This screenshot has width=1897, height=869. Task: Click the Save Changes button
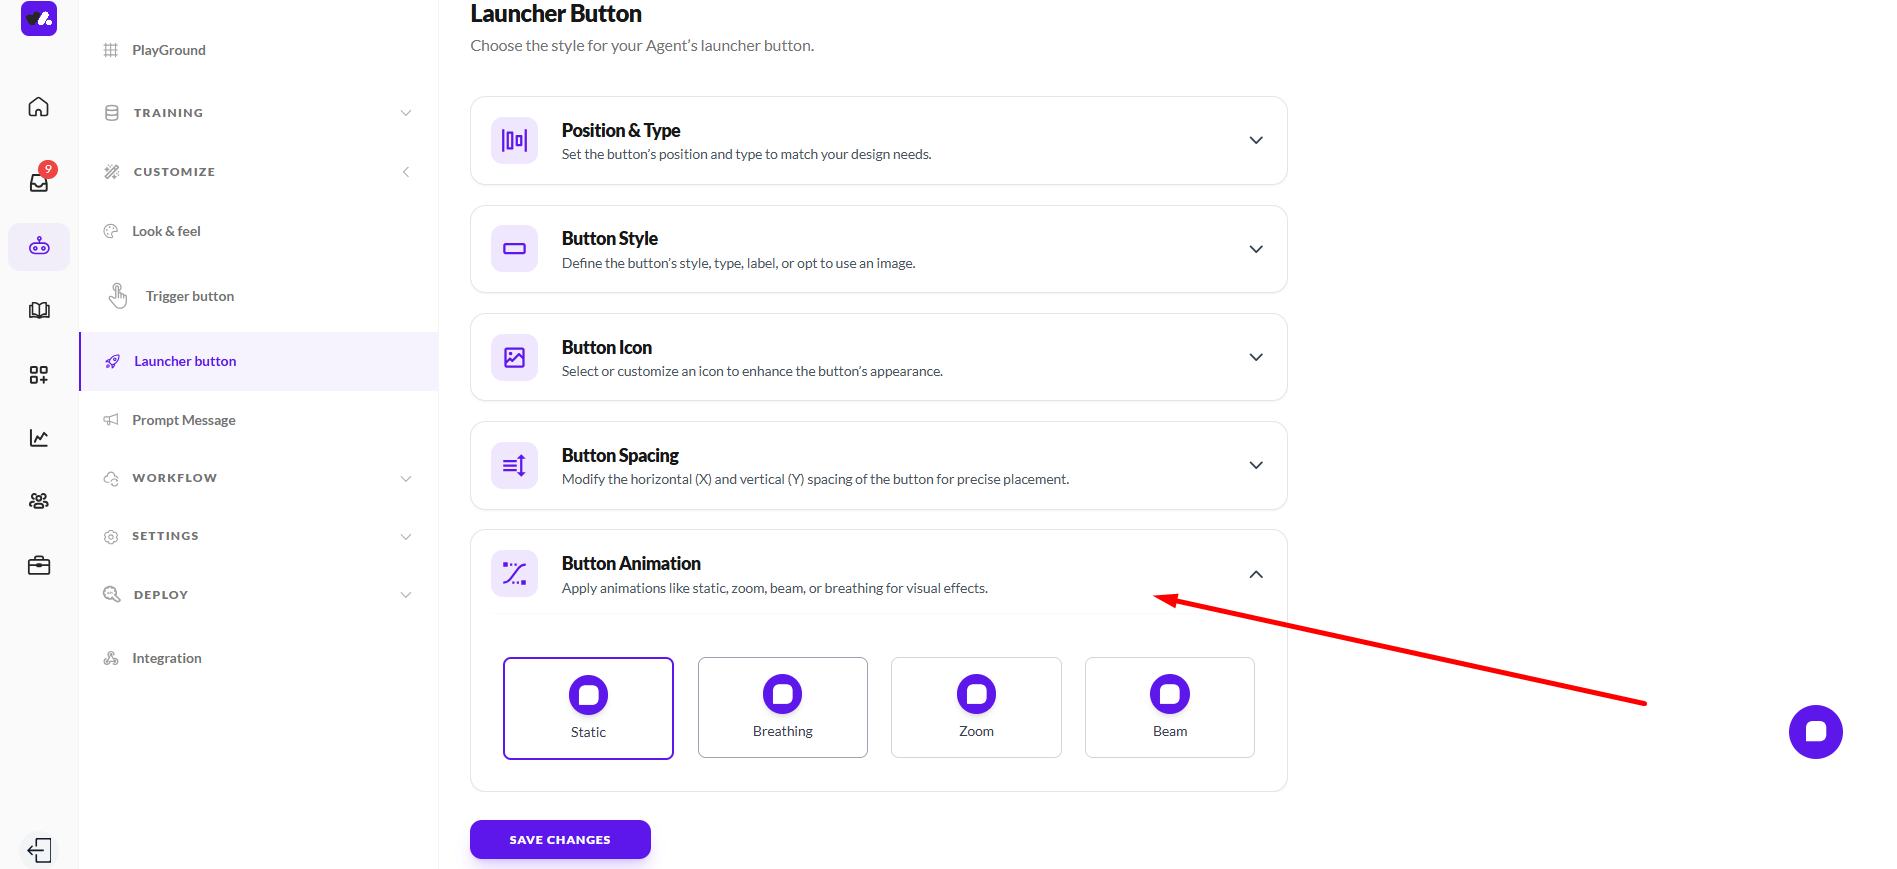pyautogui.click(x=560, y=840)
